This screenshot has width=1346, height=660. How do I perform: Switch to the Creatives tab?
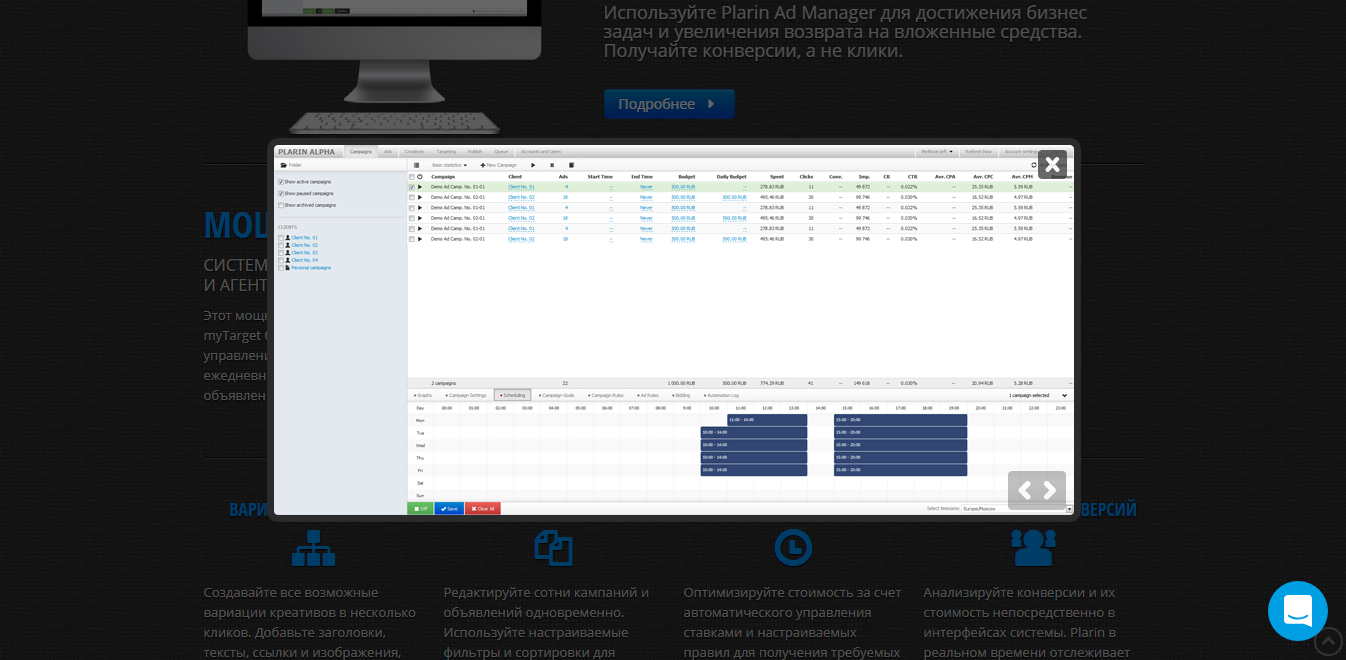414,152
